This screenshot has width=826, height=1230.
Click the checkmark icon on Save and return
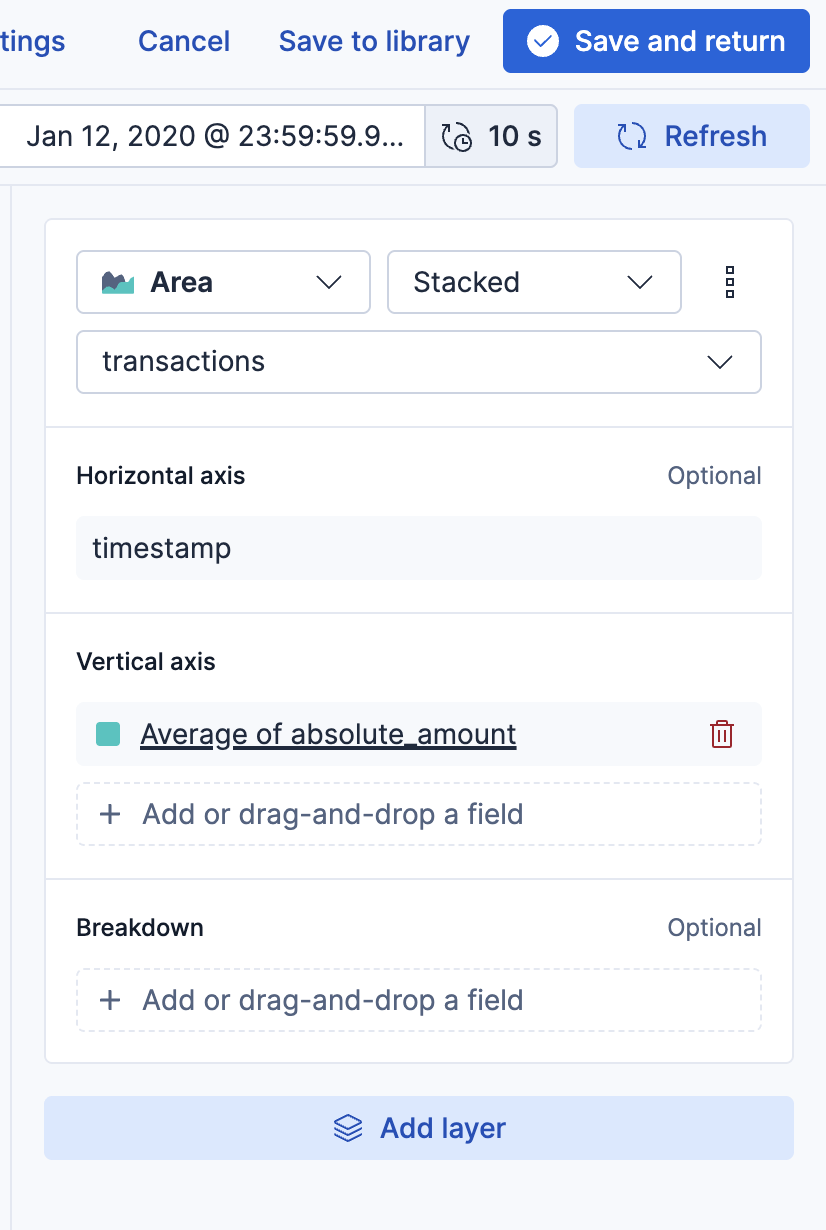tap(543, 41)
